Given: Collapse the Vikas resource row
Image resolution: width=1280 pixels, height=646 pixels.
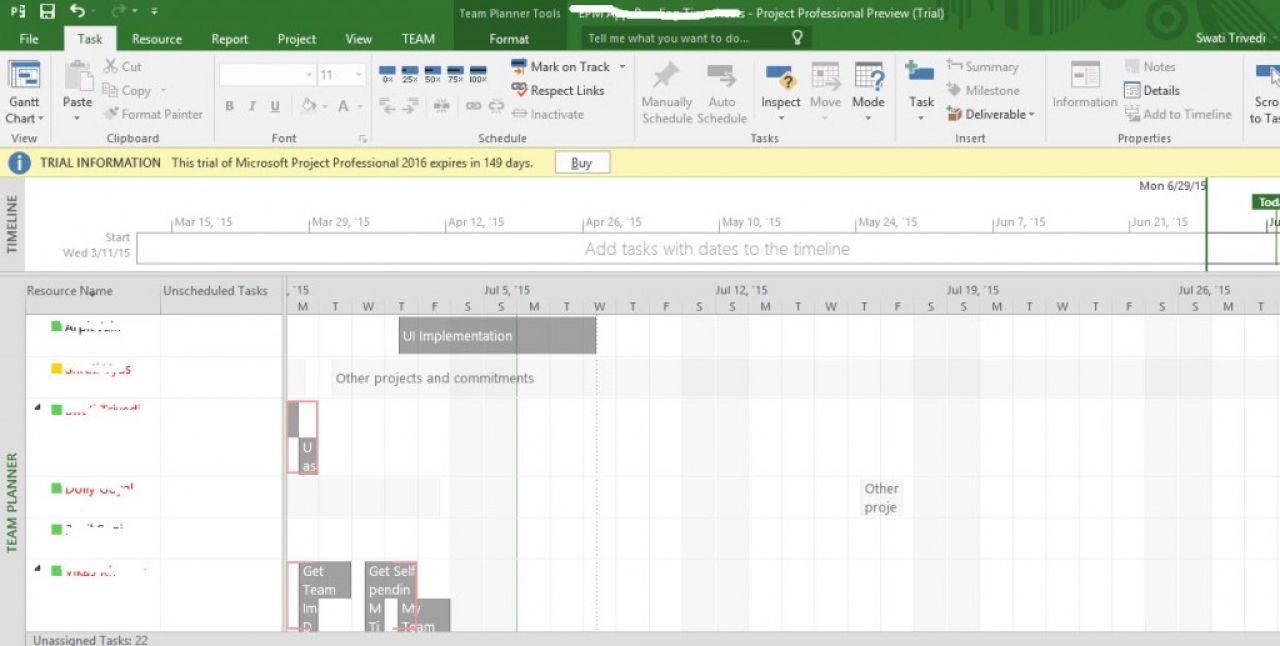Looking at the screenshot, I should click(x=38, y=569).
